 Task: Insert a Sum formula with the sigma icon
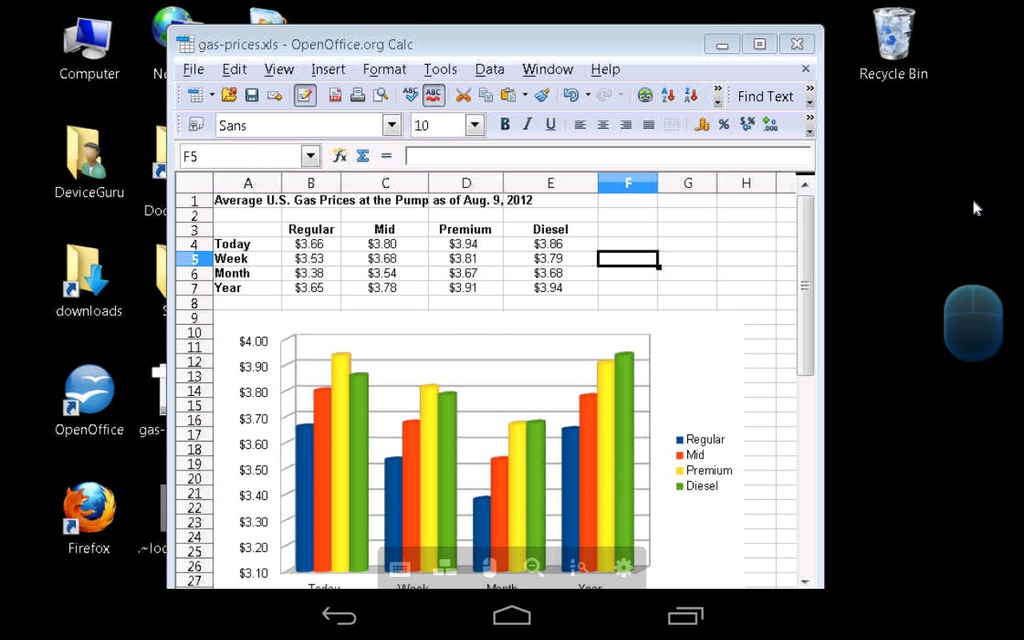tap(363, 155)
